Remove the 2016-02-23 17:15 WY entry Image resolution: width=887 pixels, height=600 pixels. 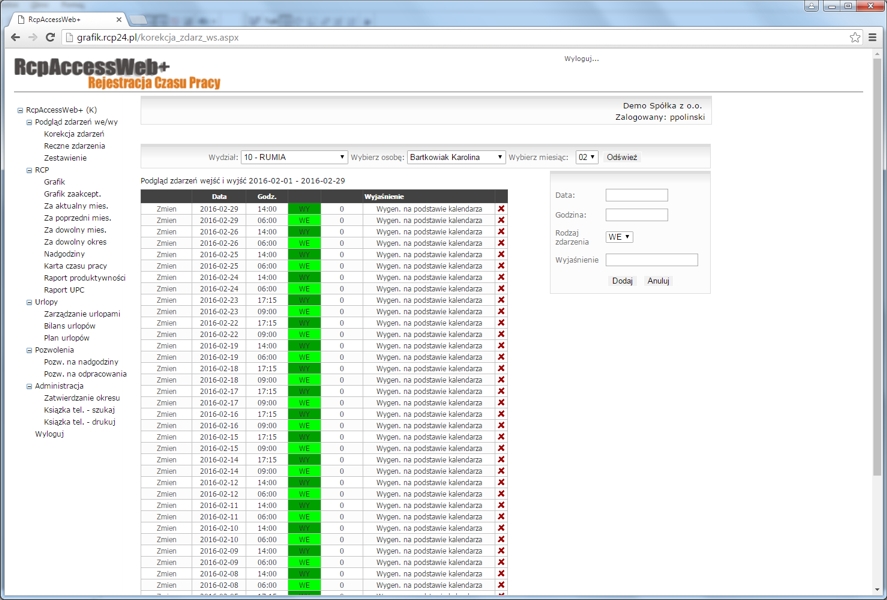tap(501, 300)
